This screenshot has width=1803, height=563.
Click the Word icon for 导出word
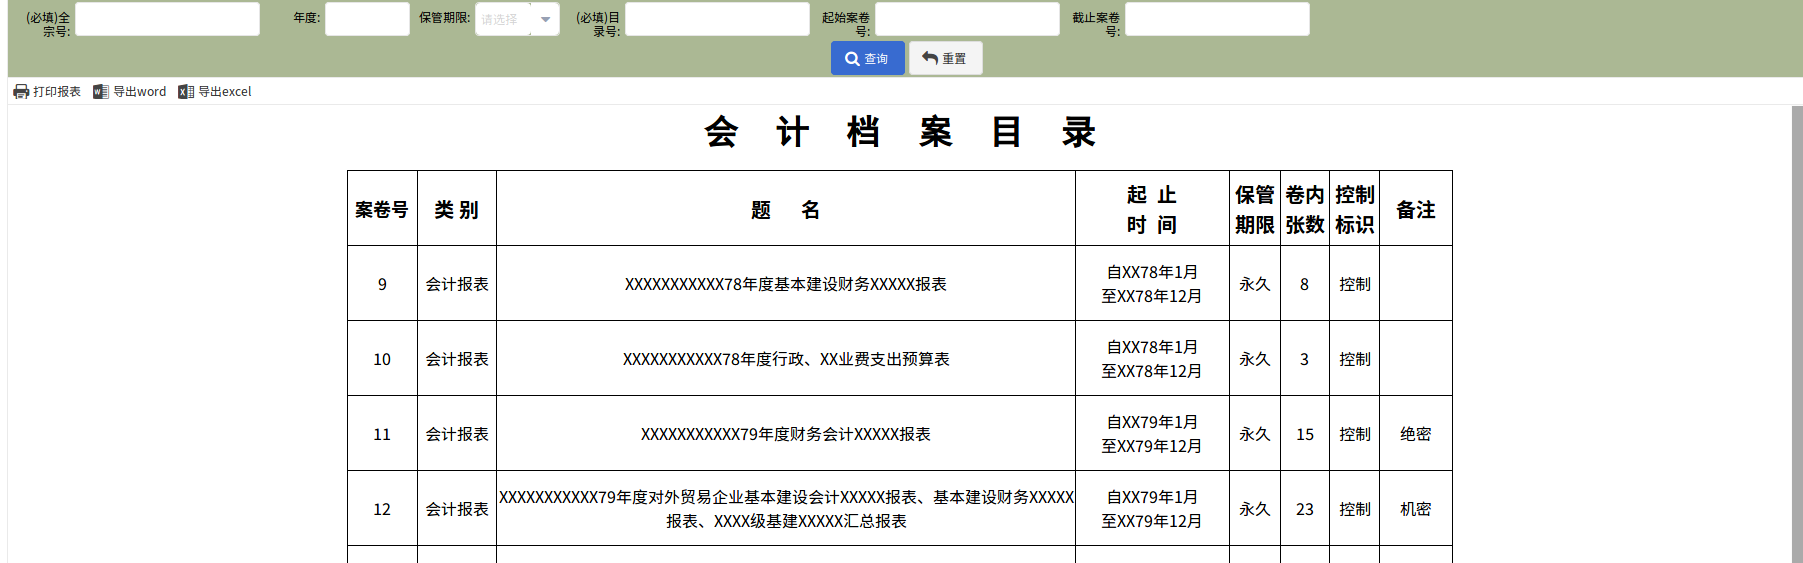tap(100, 92)
